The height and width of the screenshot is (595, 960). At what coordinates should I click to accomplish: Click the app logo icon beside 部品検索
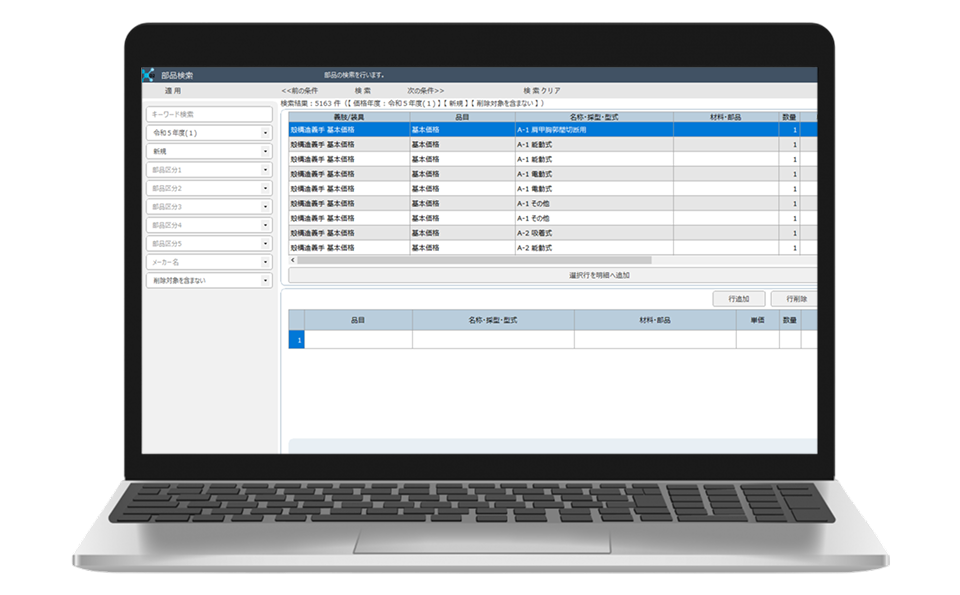pyautogui.click(x=149, y=75)
